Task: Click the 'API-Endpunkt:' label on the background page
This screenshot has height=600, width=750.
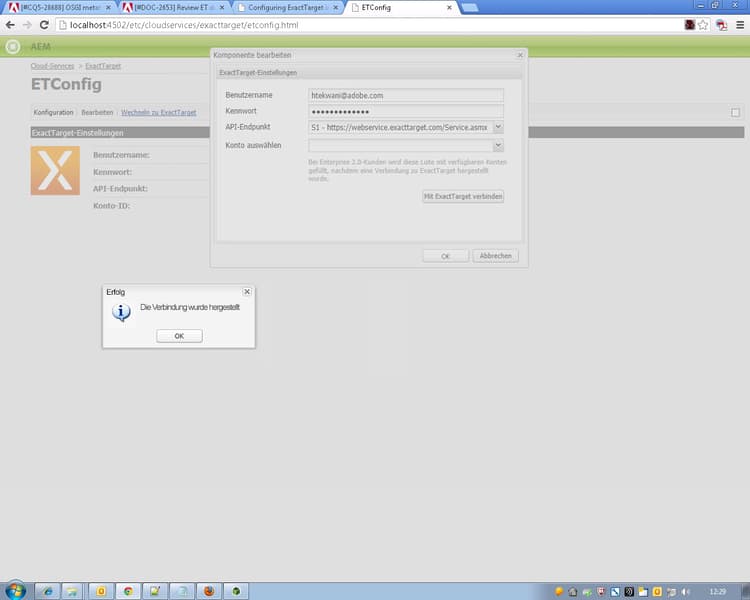Action: coord(120,189)
